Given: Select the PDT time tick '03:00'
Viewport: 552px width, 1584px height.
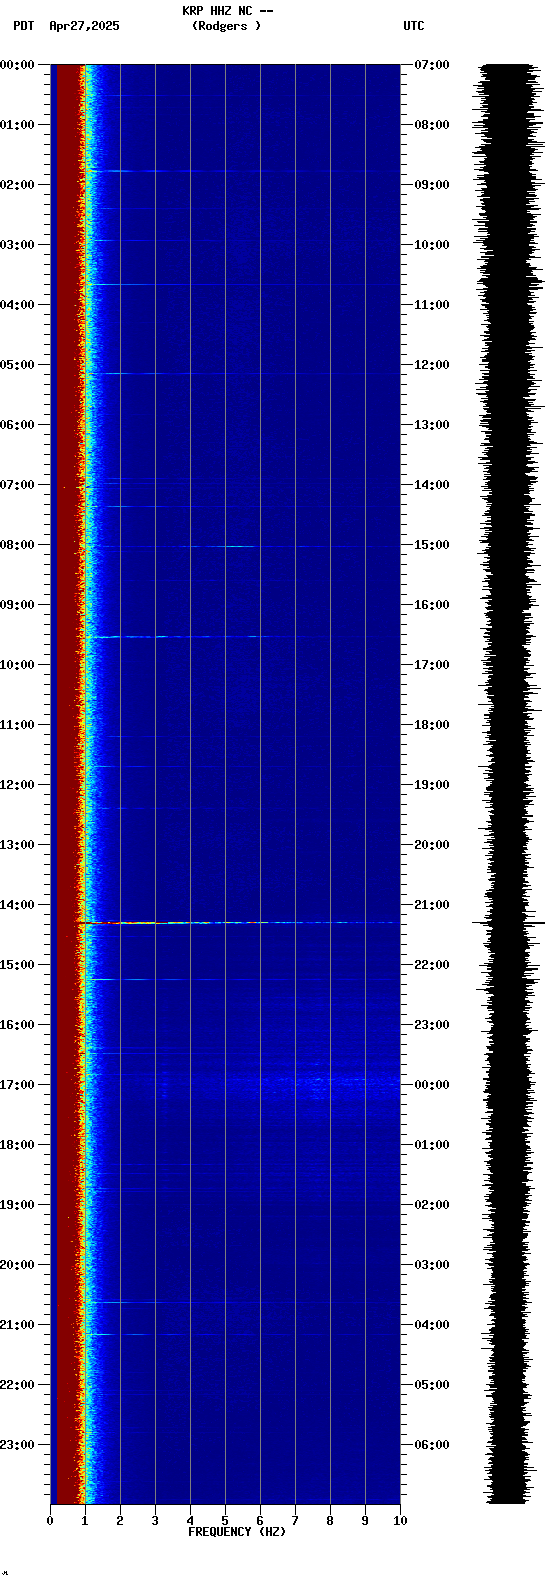Looking at the screenshot, I should point(17,245).
